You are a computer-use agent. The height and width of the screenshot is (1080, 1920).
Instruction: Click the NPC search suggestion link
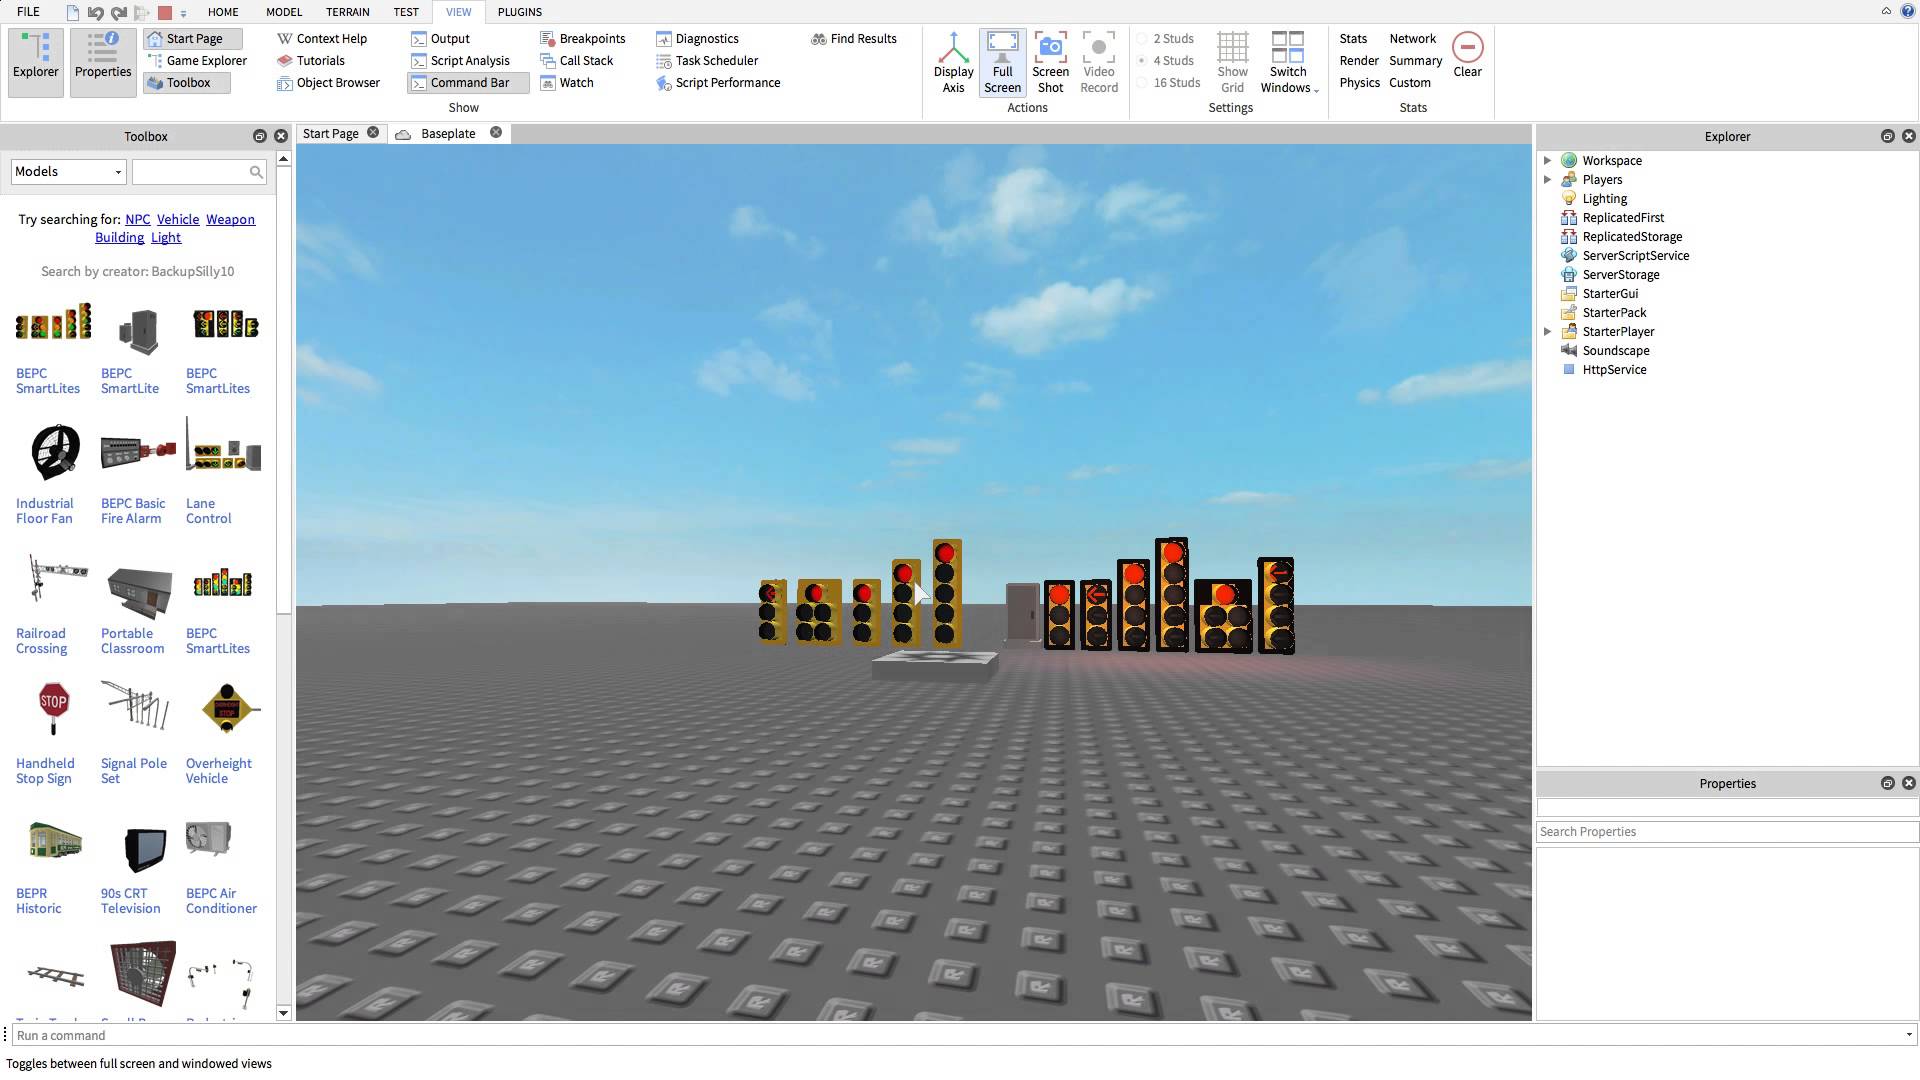(x=138, y=220)
